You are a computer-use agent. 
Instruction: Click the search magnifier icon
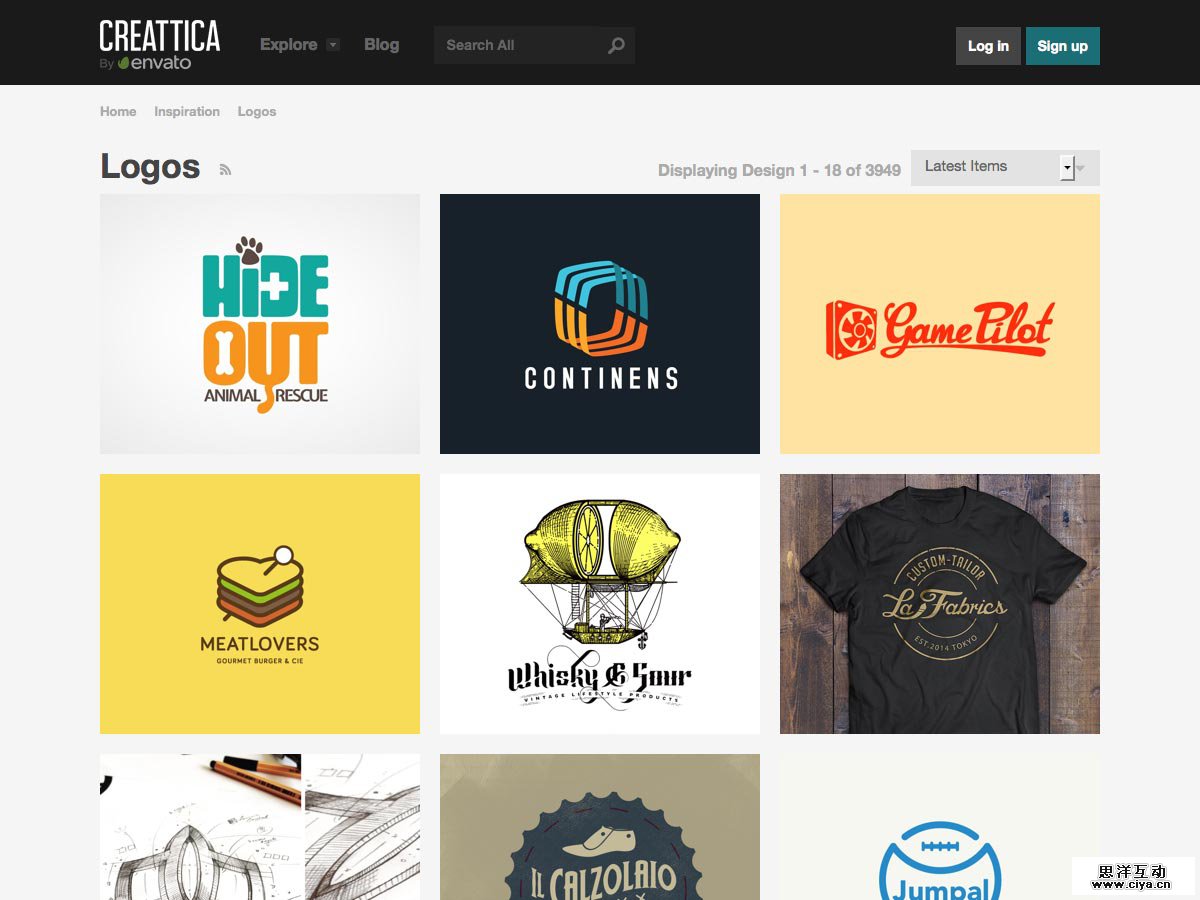click(617, 45)
